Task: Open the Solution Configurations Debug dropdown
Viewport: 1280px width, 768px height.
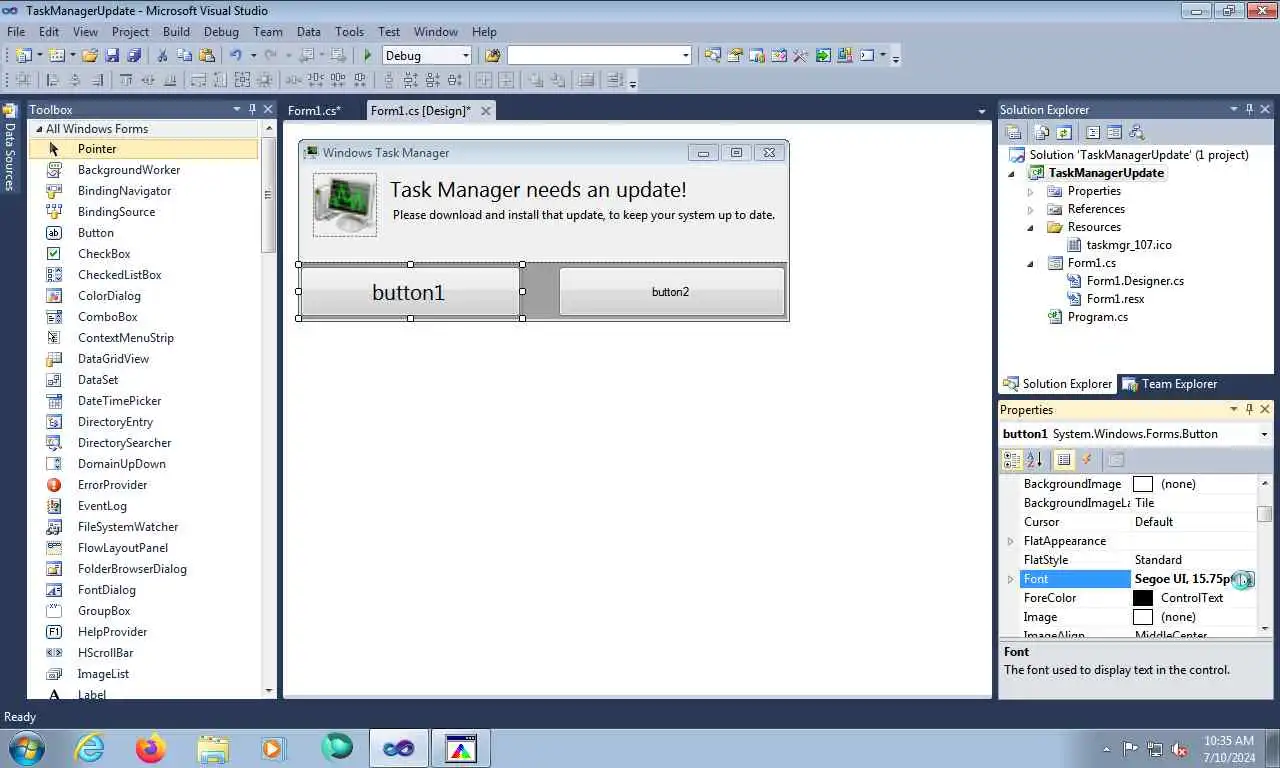Action: coord(465,56)
